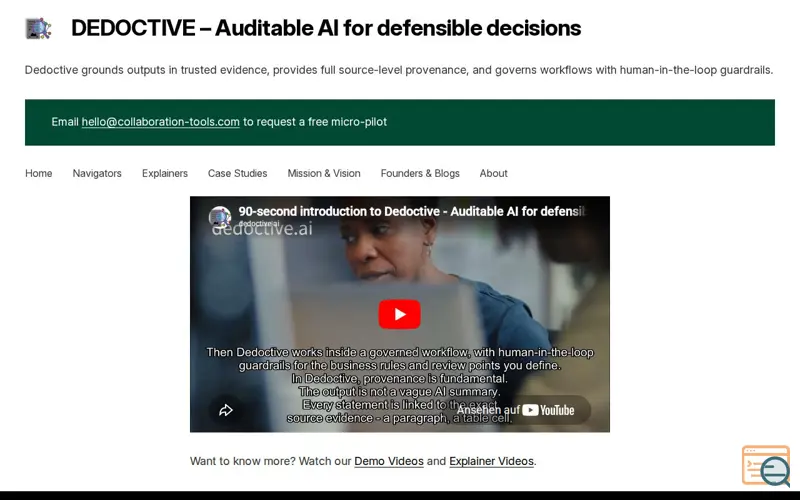Follow the Demo Videos link
The image size is (800, 500).
click(389, 461)
